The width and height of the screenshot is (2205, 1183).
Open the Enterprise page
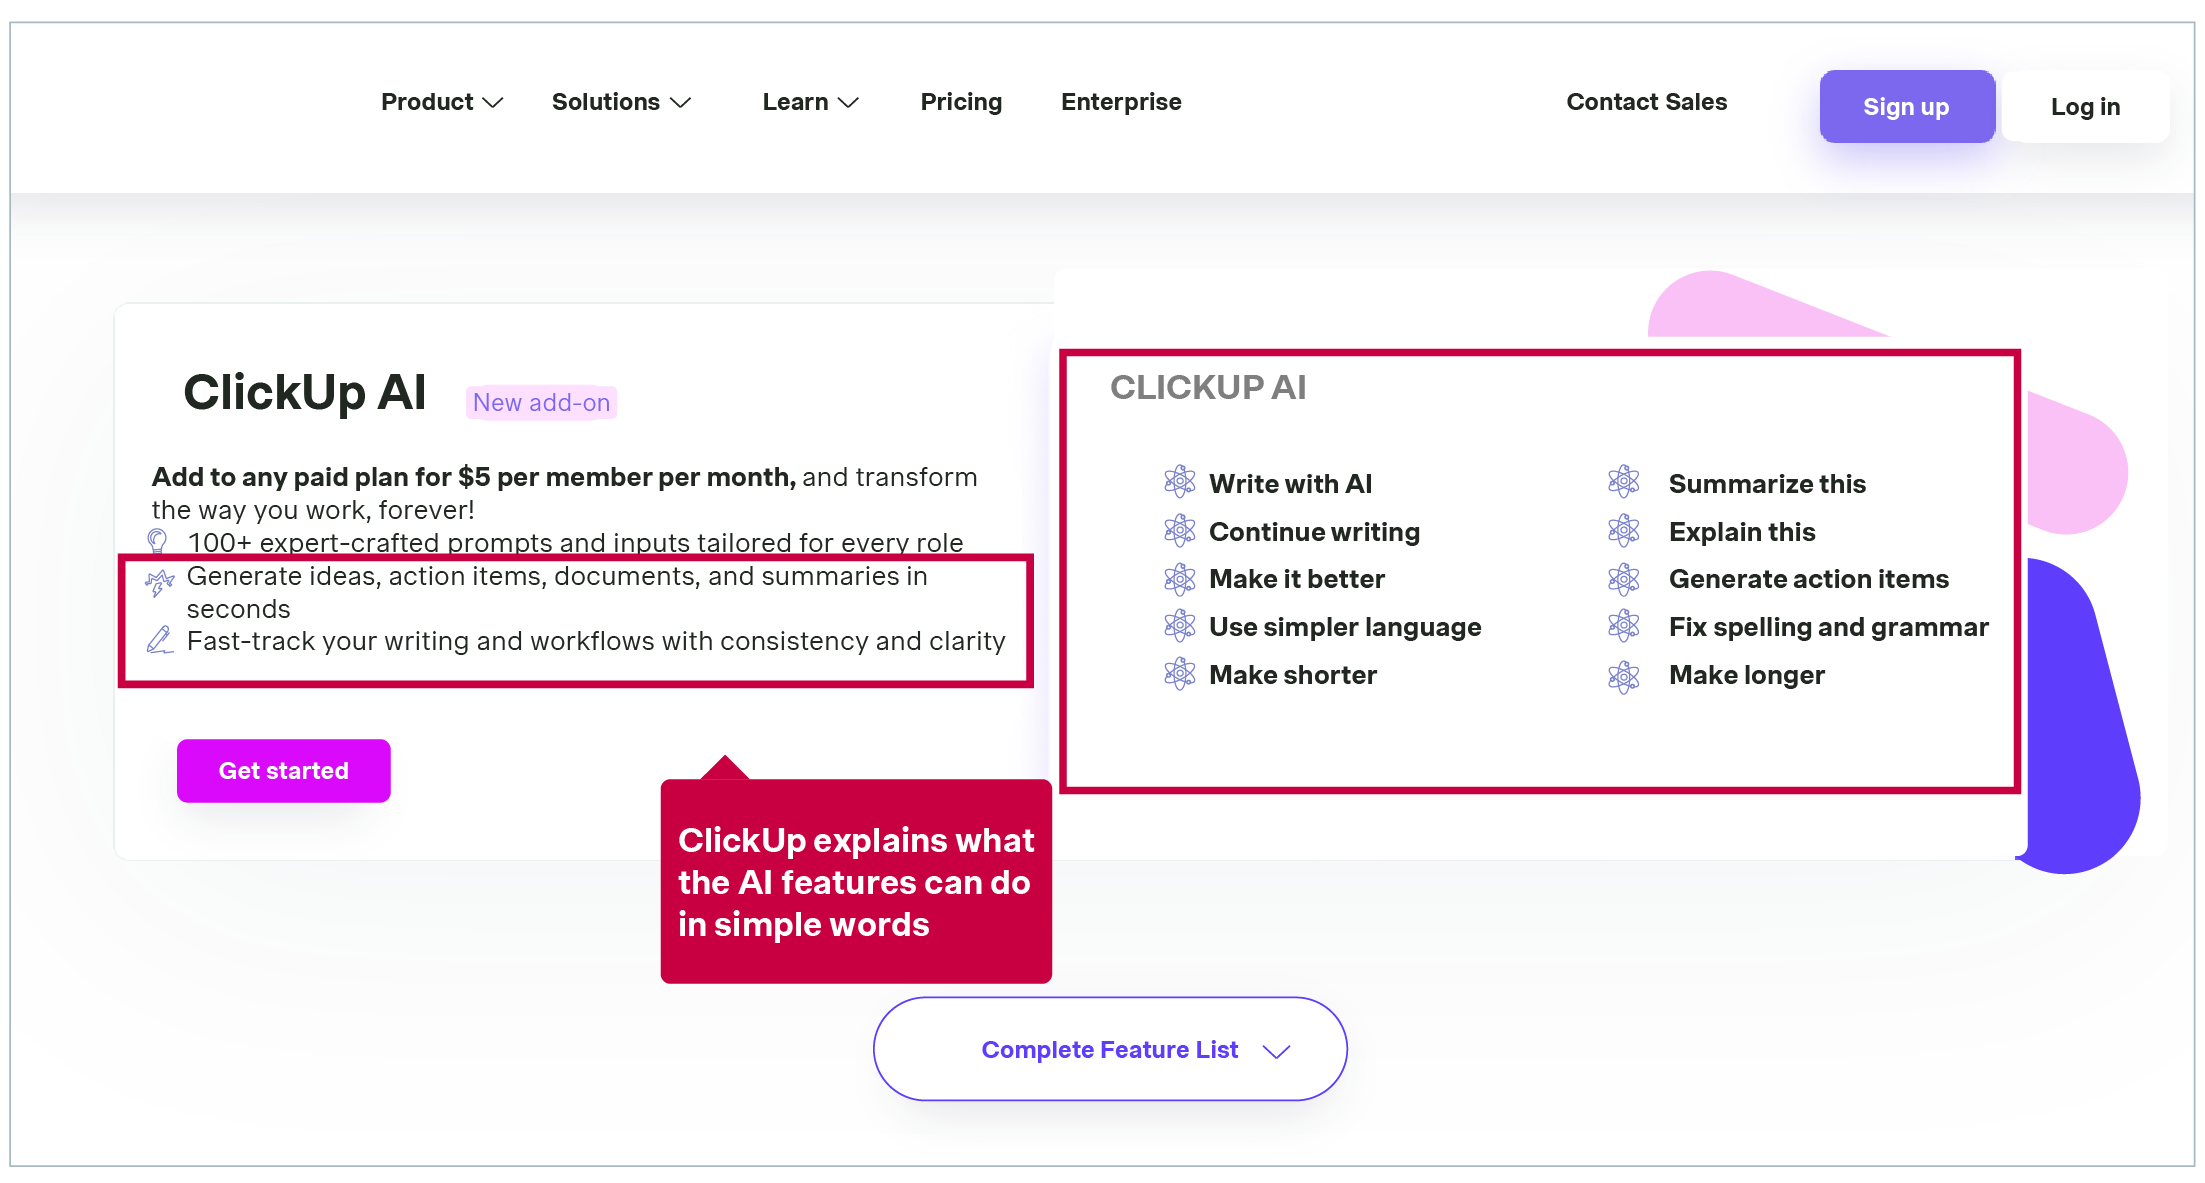1121,102
